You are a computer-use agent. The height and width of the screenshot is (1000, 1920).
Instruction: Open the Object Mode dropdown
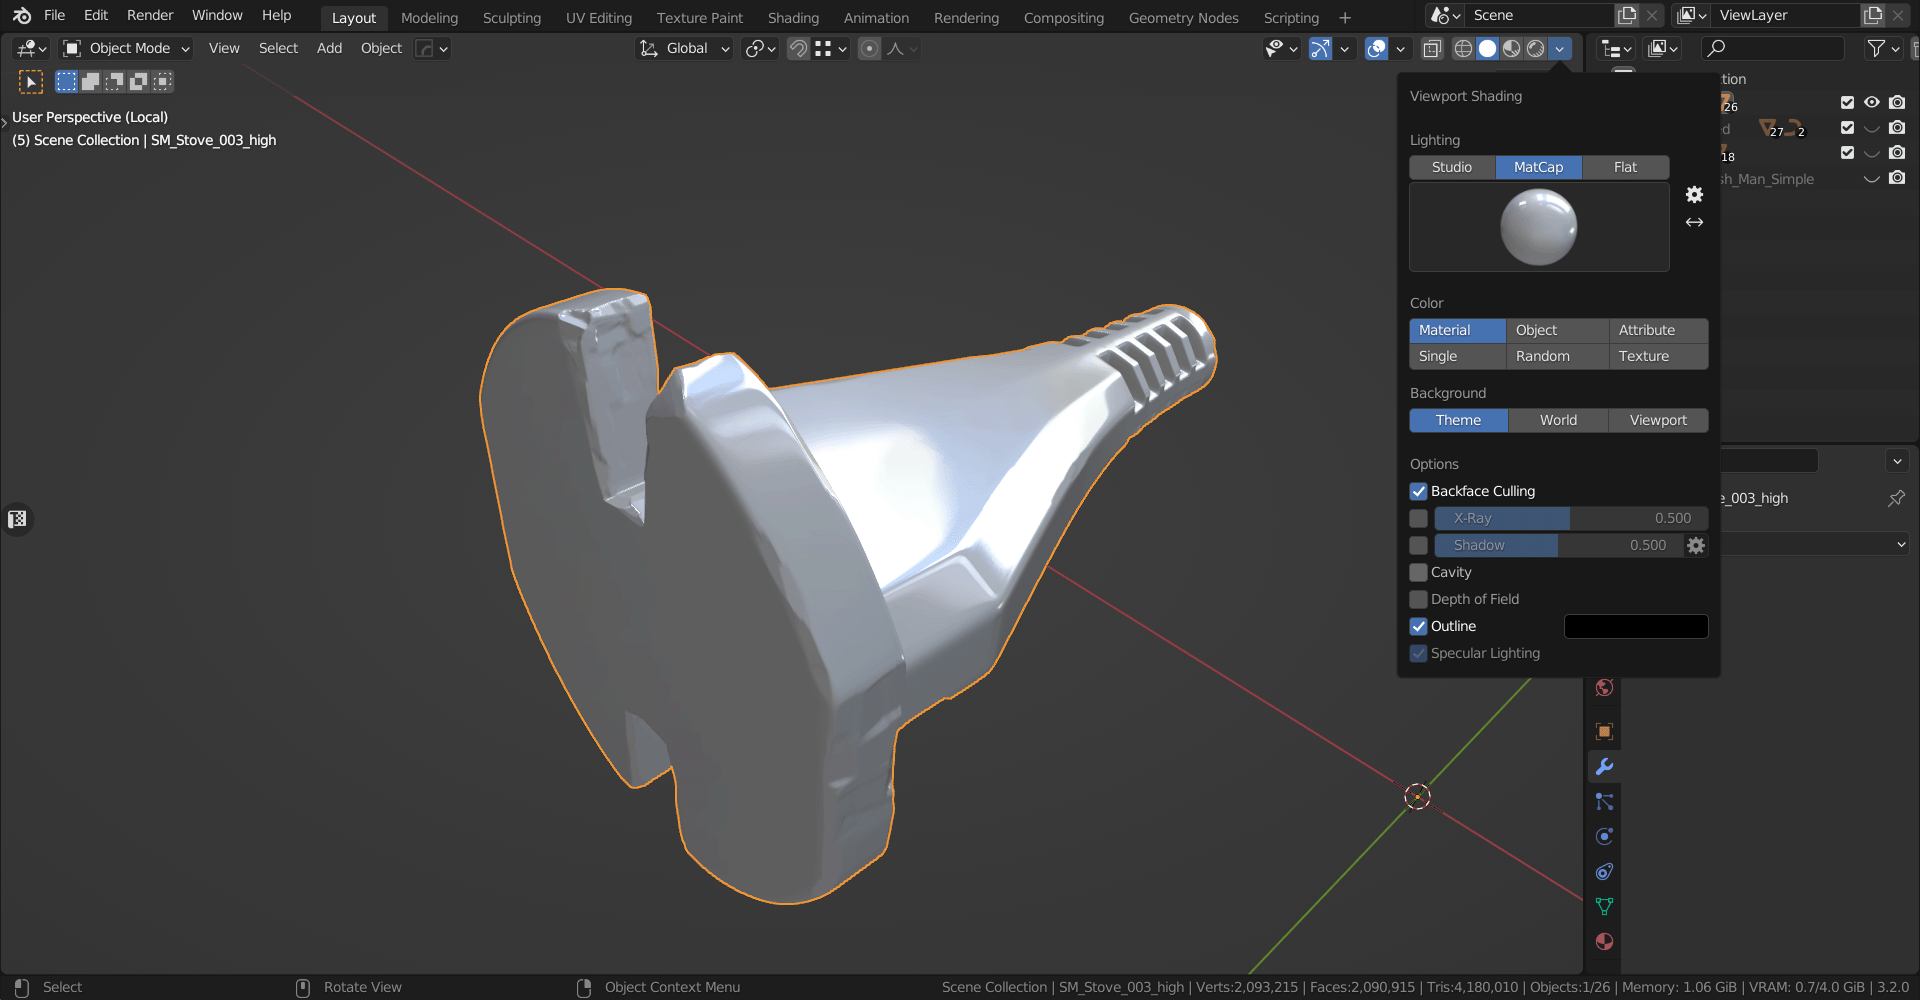[x=126, y=48]
